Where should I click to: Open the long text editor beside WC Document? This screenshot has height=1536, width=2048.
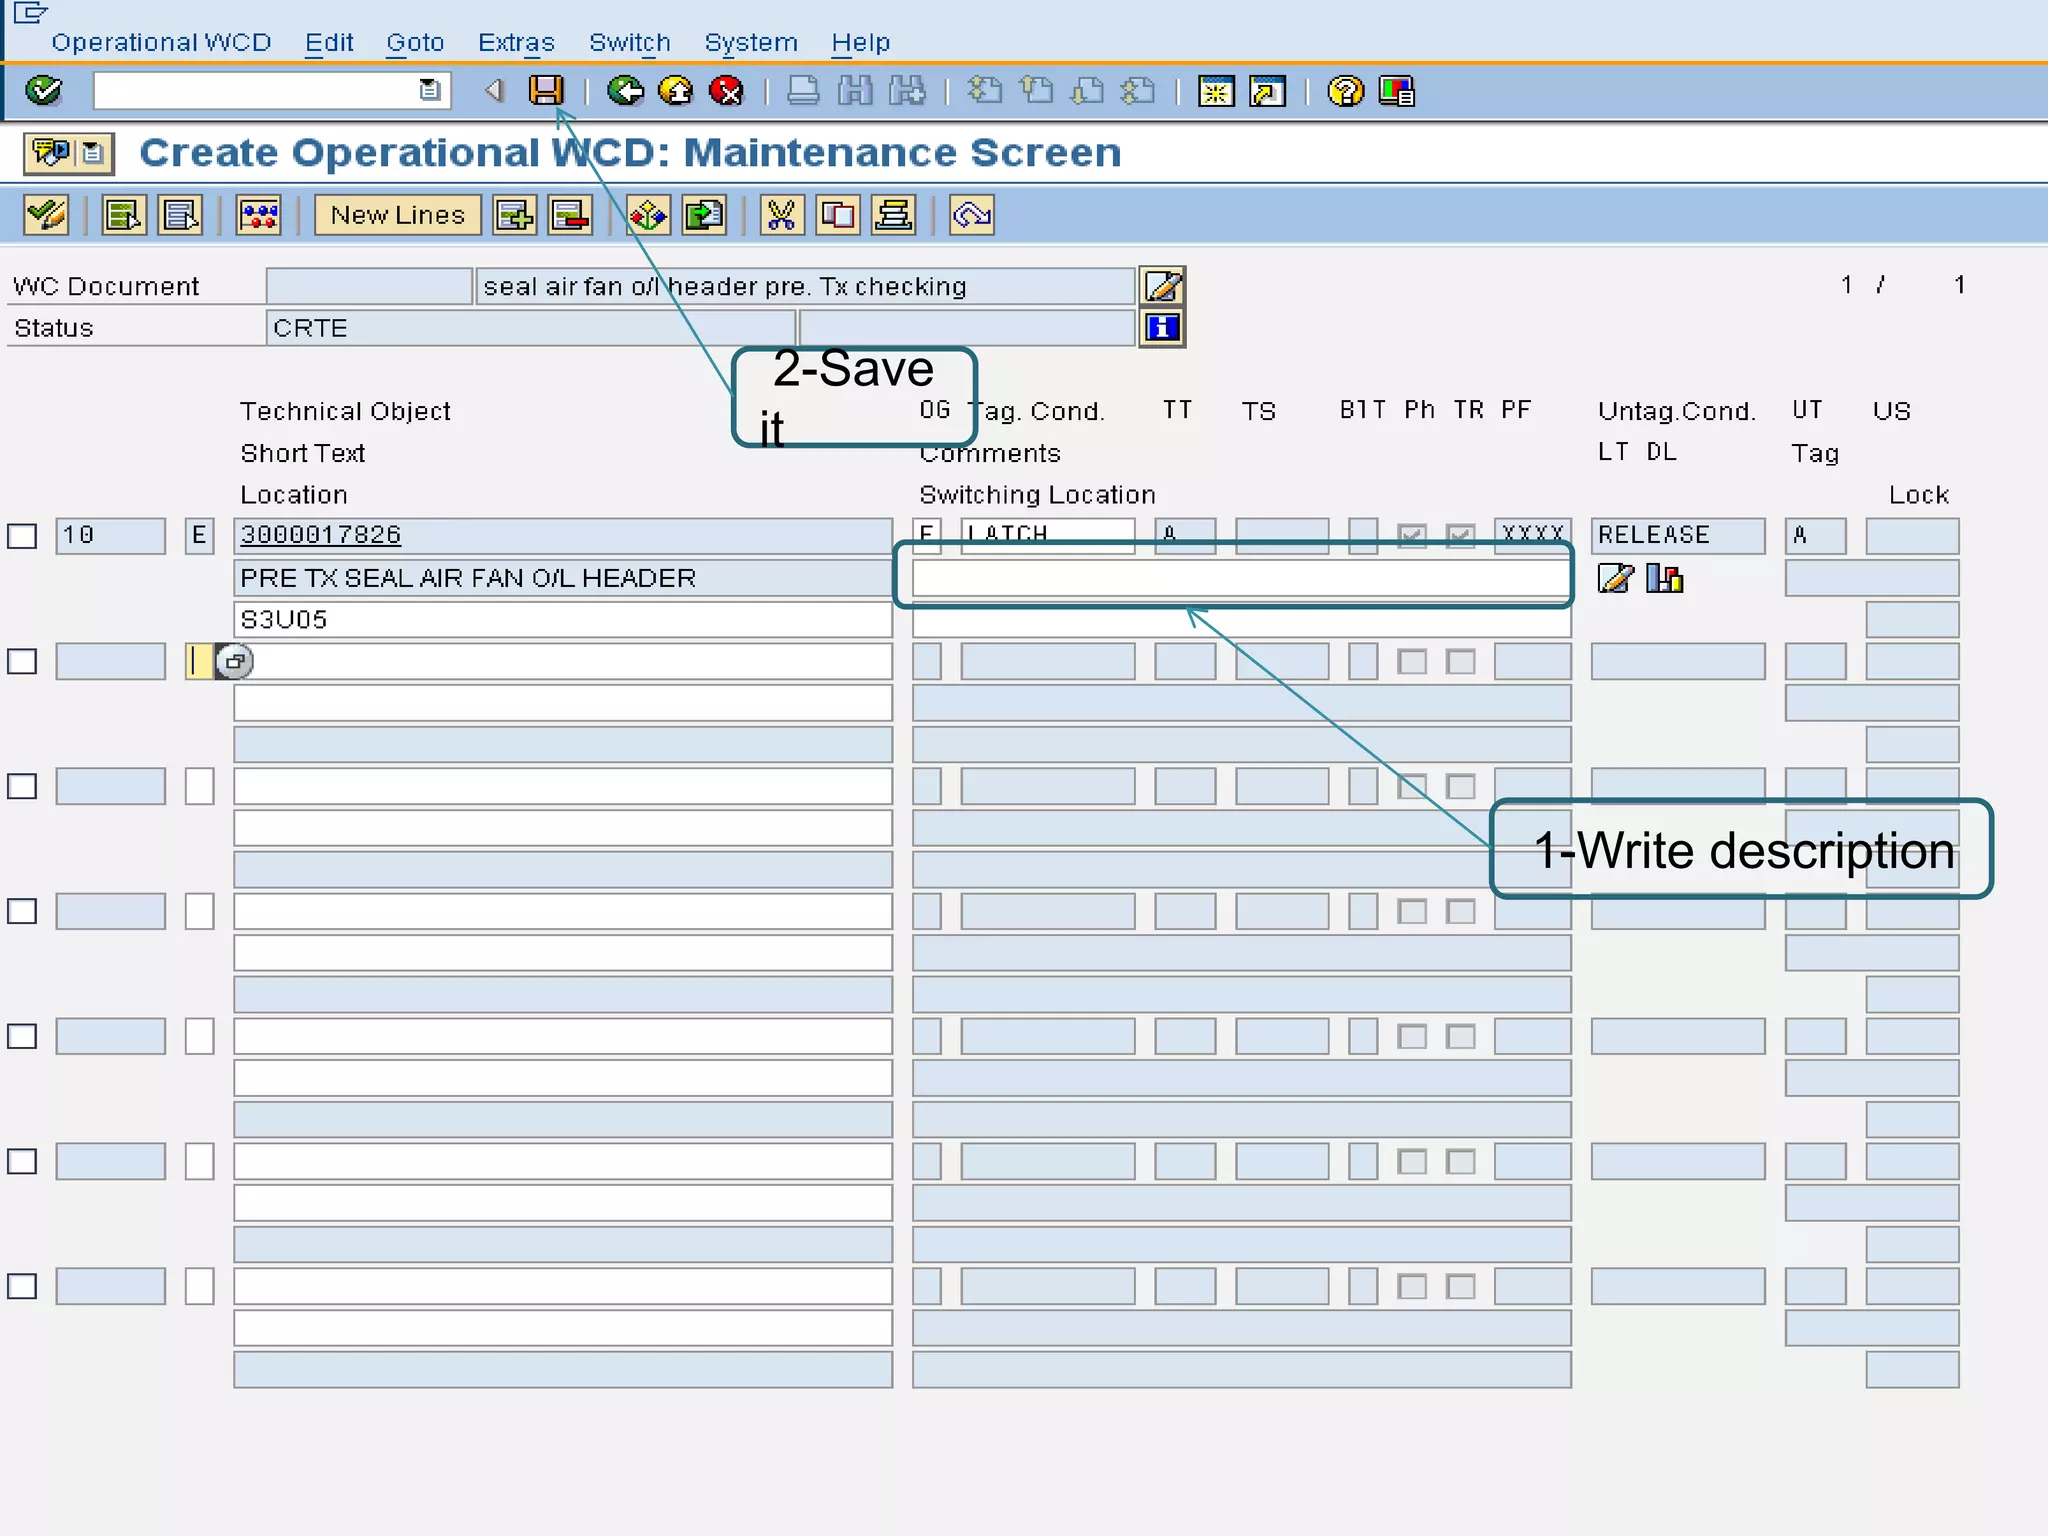coord(1162,286)
